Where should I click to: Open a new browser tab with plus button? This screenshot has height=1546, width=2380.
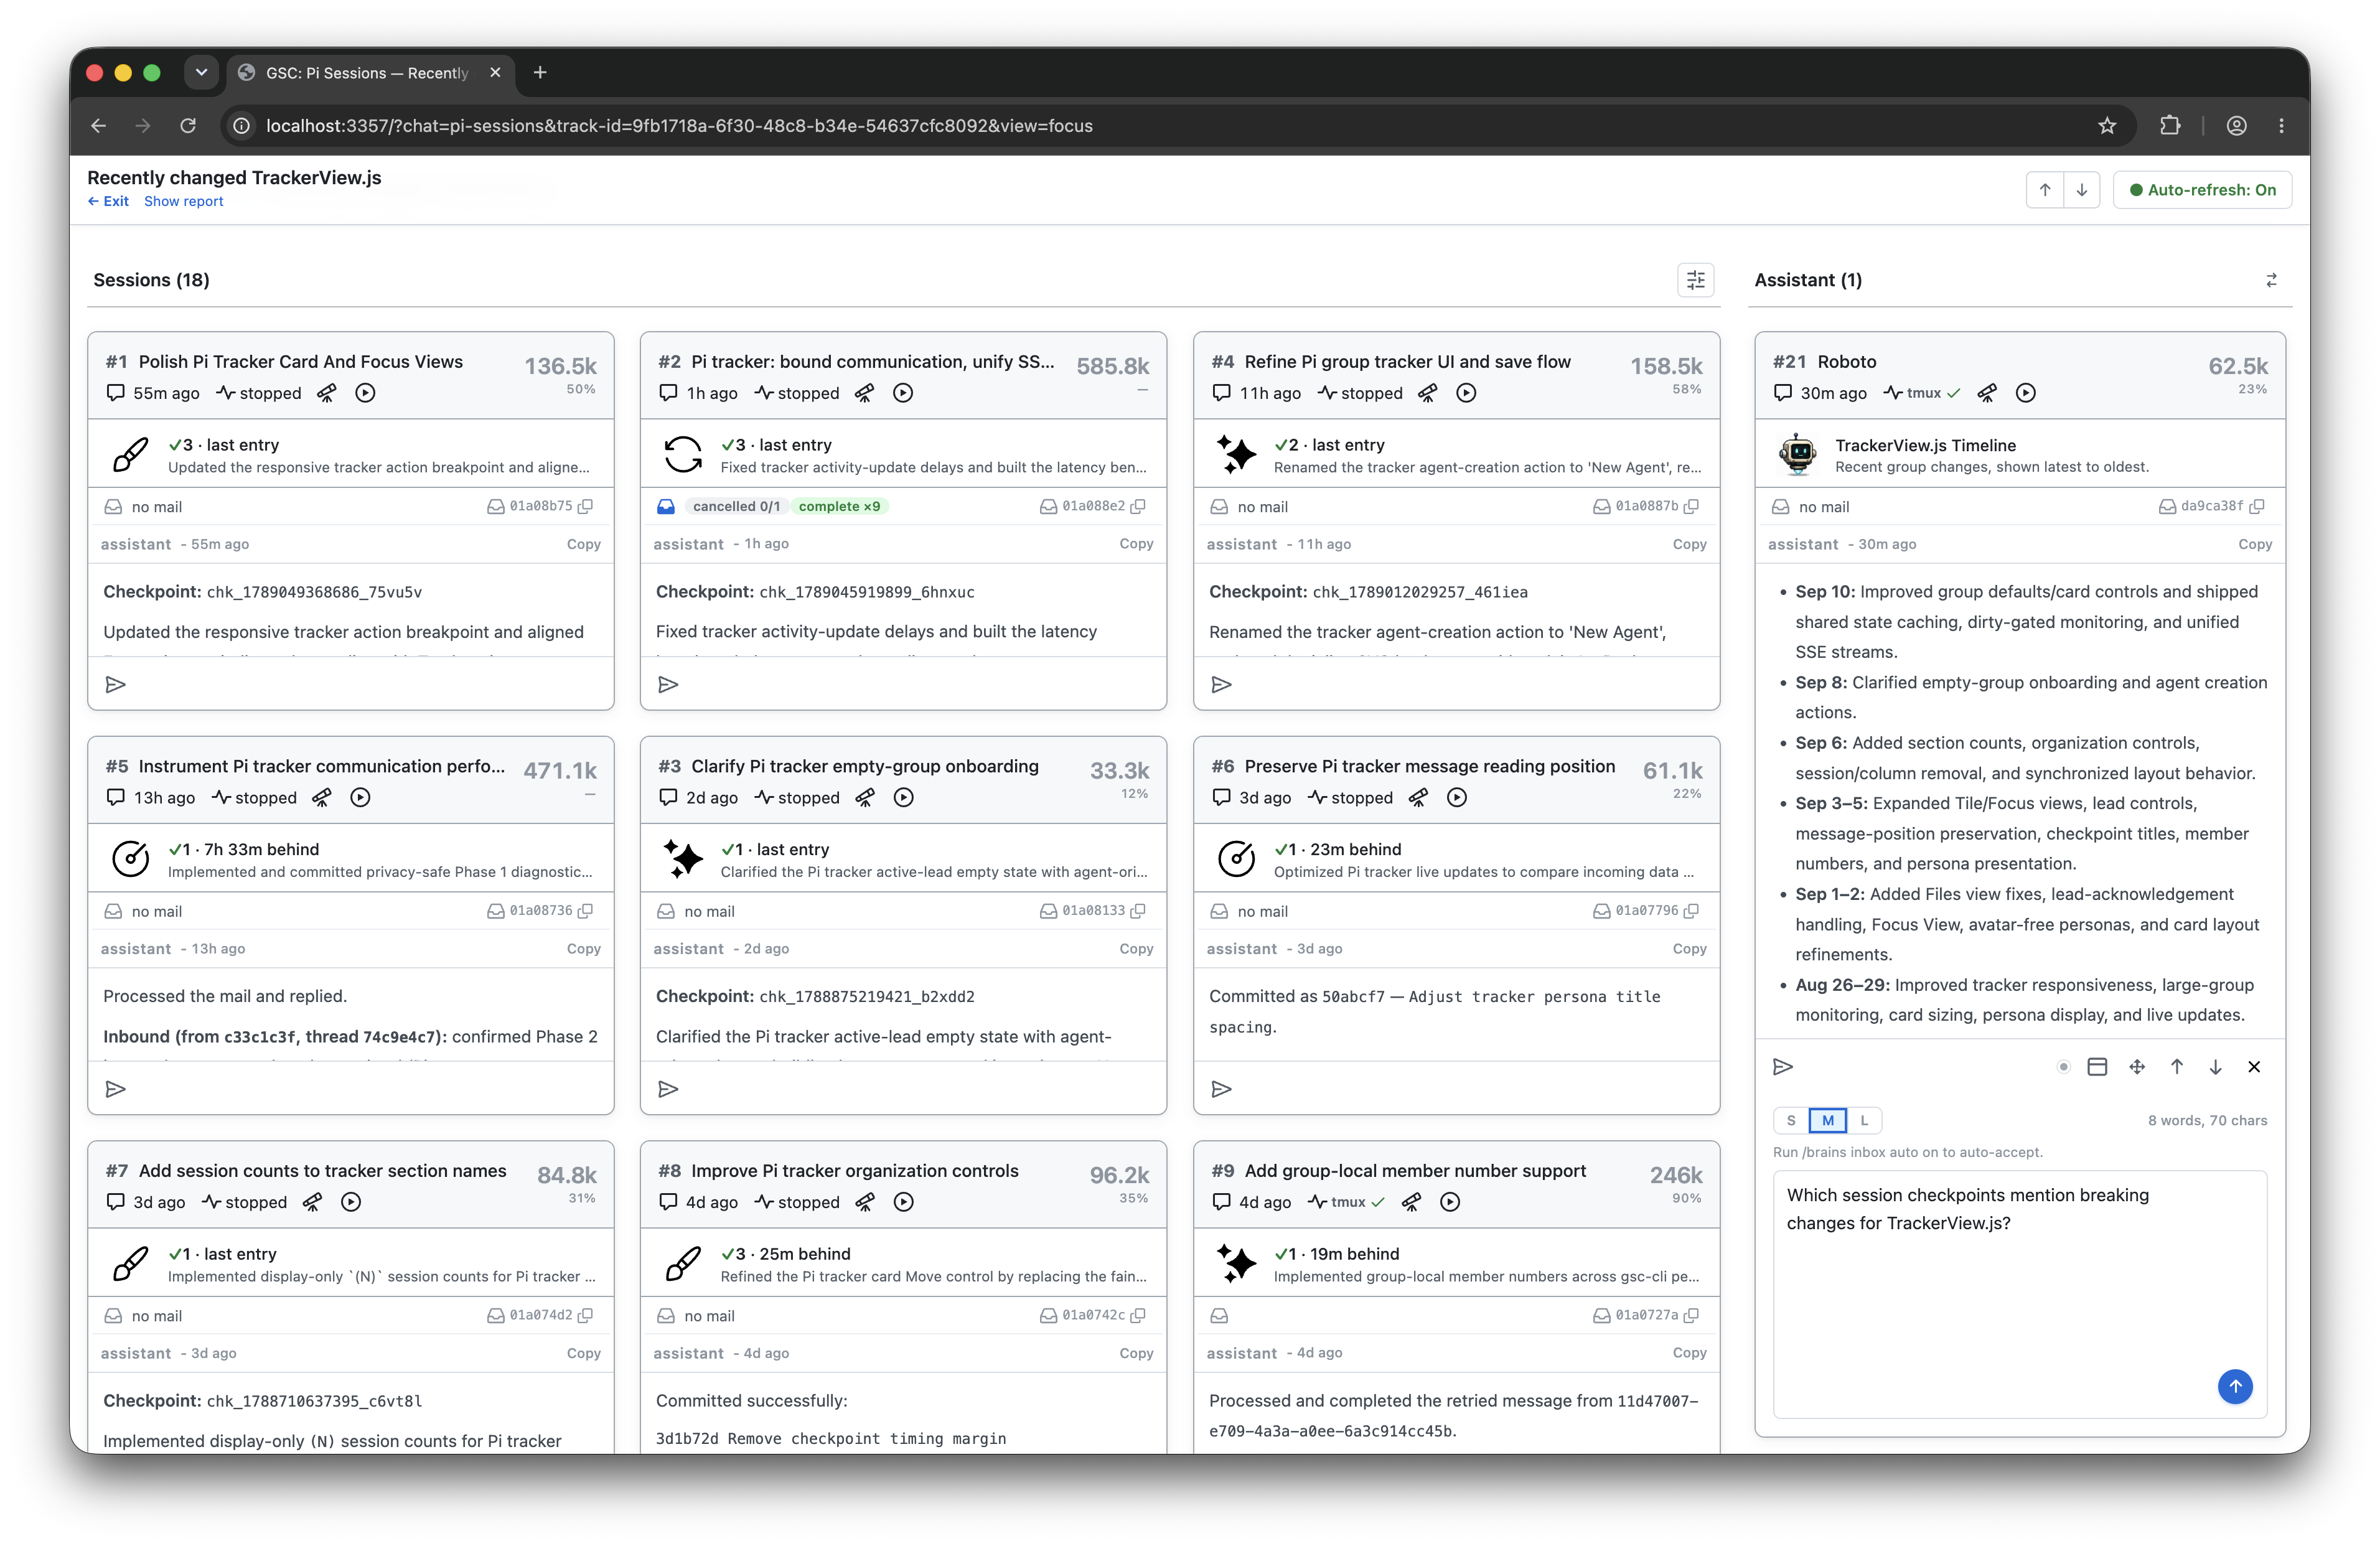pyautogui.click(x=540, y=72)
